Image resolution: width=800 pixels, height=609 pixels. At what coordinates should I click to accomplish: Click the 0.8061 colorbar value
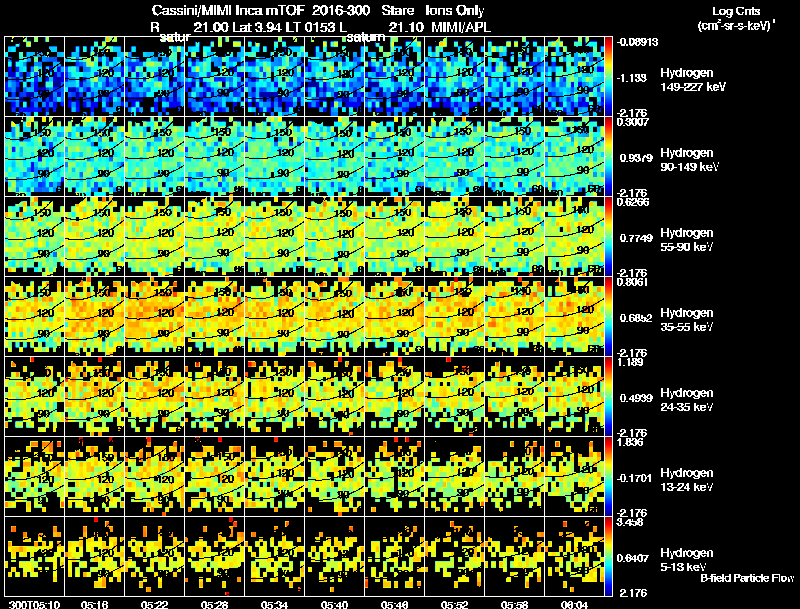pyautogui.click(x=633, y=282)
